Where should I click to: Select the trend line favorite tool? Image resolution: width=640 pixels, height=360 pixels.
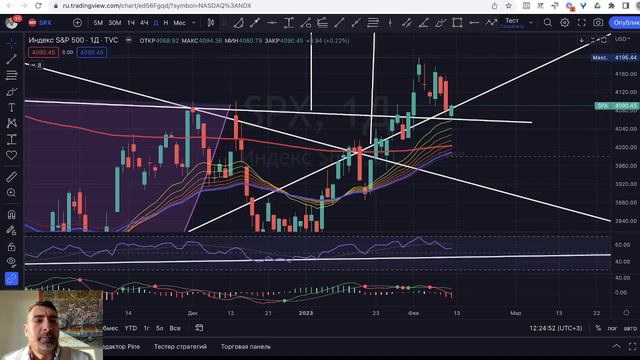255,23
